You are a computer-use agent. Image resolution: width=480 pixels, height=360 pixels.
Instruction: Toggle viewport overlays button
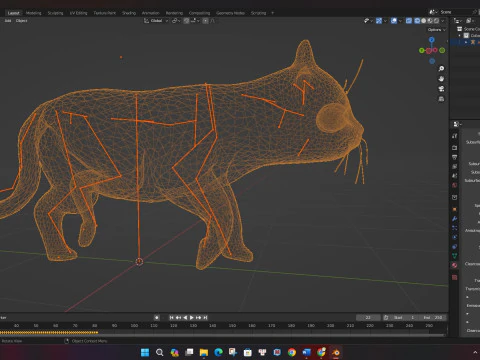394,21
